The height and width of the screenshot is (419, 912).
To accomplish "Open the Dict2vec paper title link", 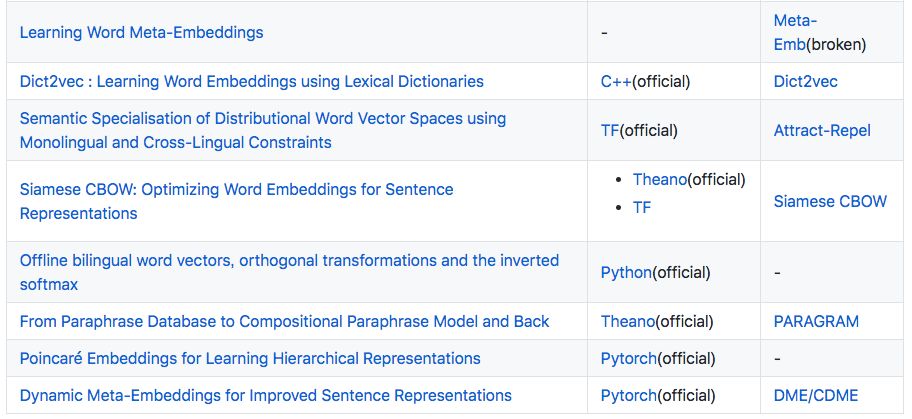I will 251,81.
